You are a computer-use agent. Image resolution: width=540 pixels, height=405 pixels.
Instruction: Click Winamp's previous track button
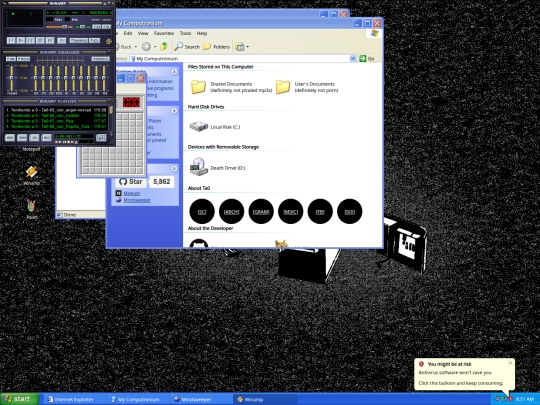[11, 40]
